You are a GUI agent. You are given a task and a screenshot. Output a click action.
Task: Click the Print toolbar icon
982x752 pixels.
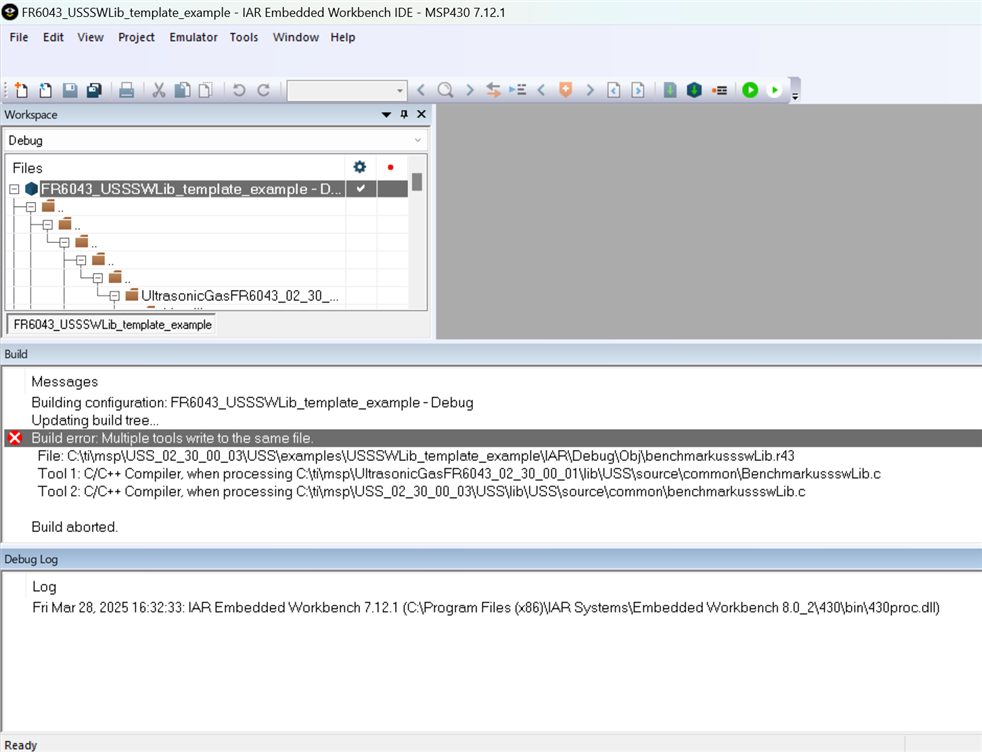pos(127,90)
